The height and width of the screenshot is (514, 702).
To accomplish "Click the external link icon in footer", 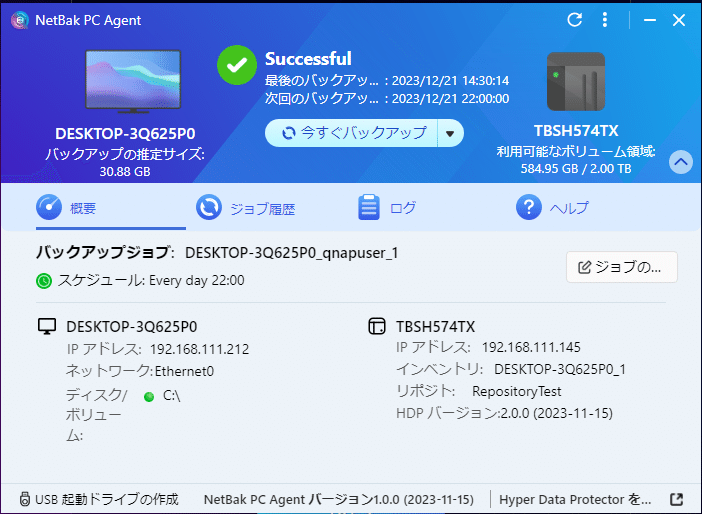I will (676, 499).
